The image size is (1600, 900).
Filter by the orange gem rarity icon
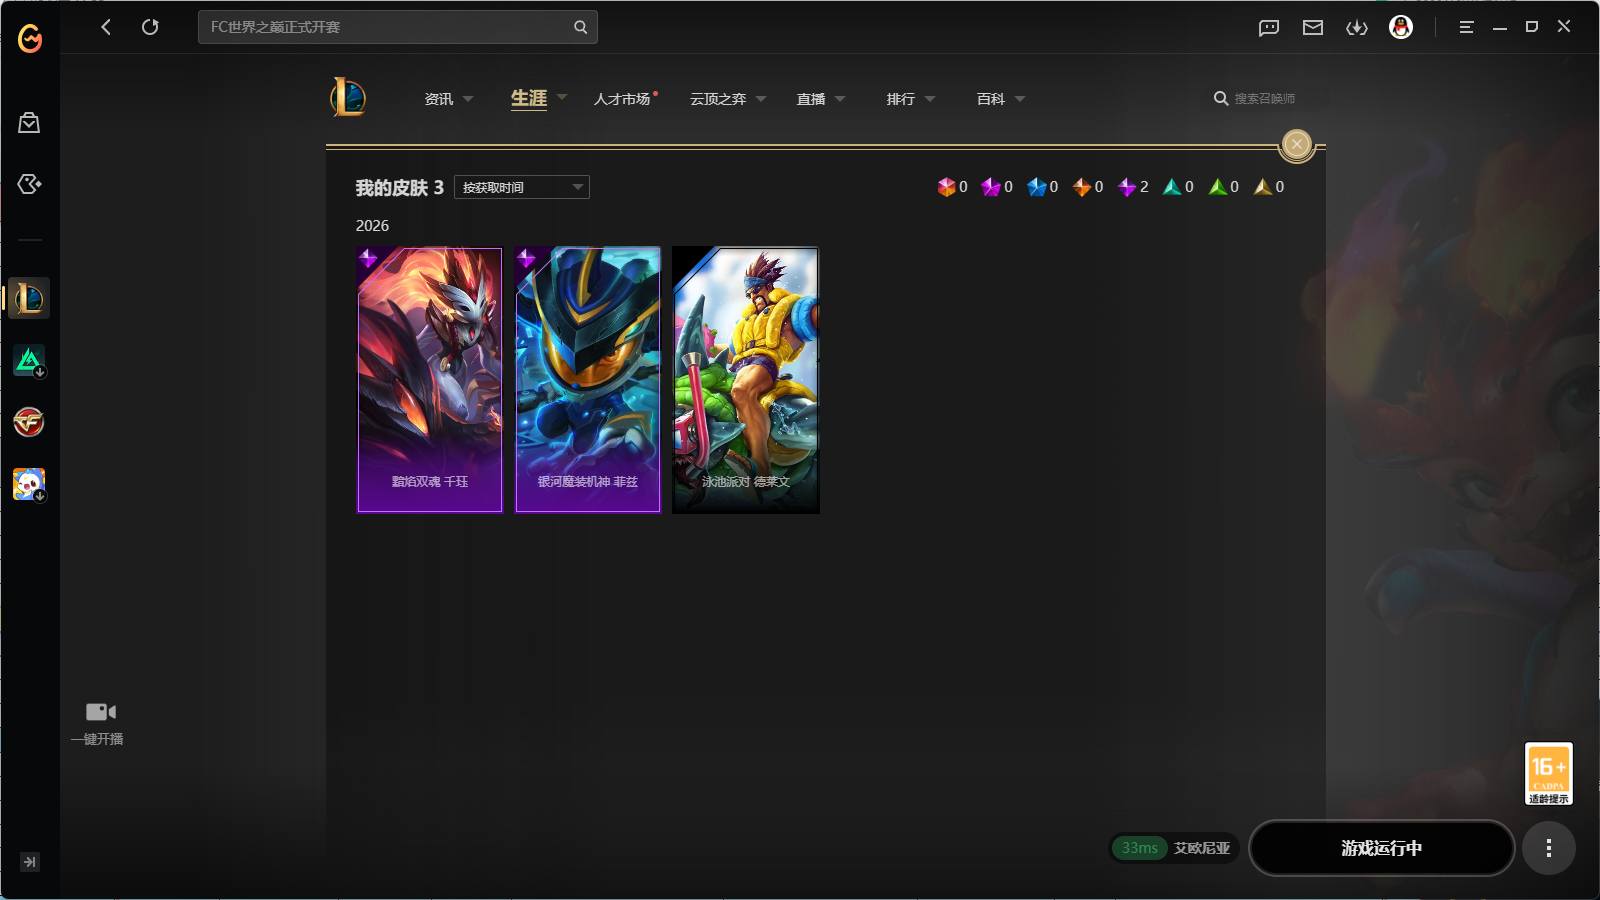pos(1081,187)
